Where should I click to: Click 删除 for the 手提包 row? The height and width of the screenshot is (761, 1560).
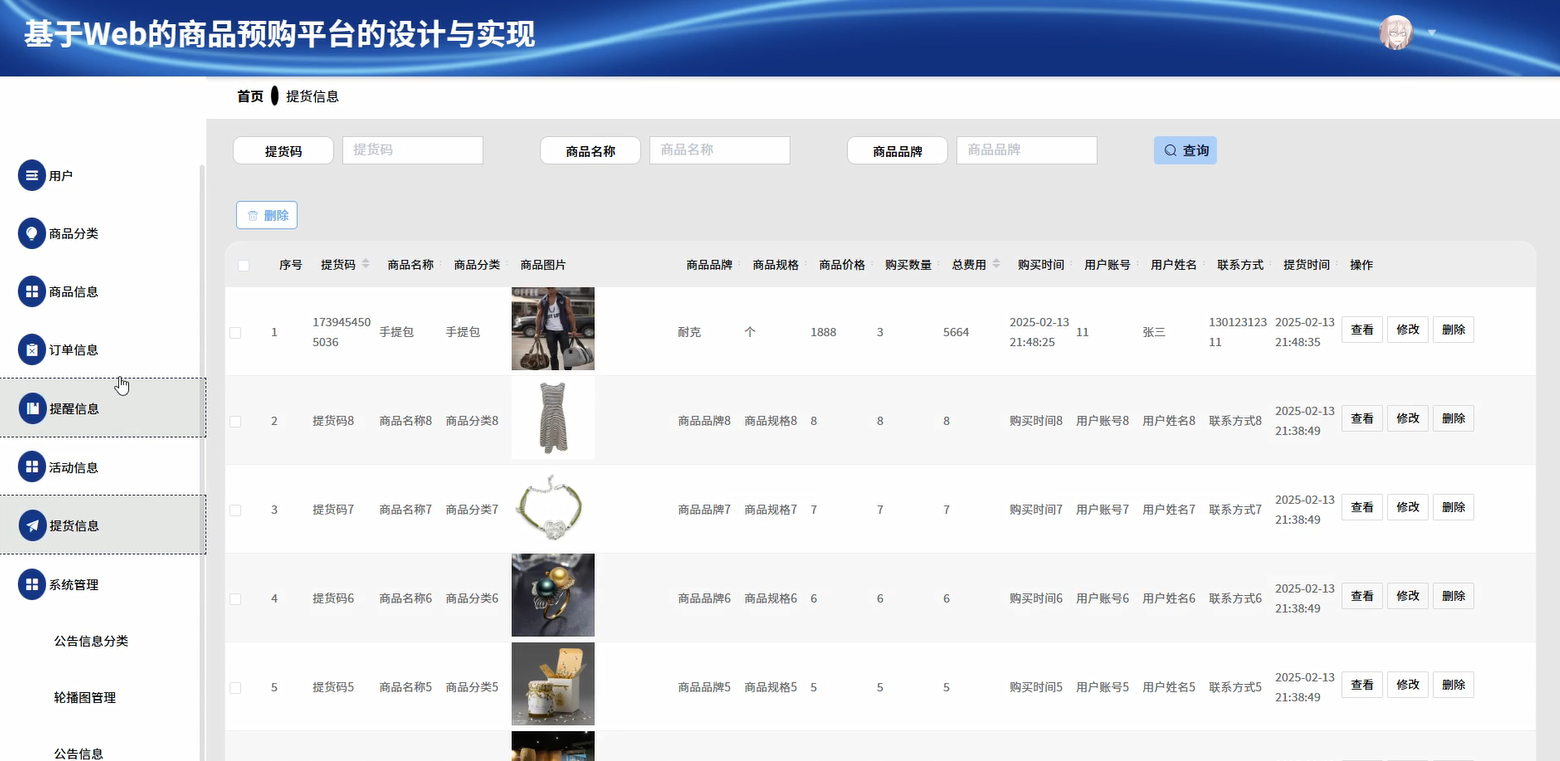(x=1453, y=329)
